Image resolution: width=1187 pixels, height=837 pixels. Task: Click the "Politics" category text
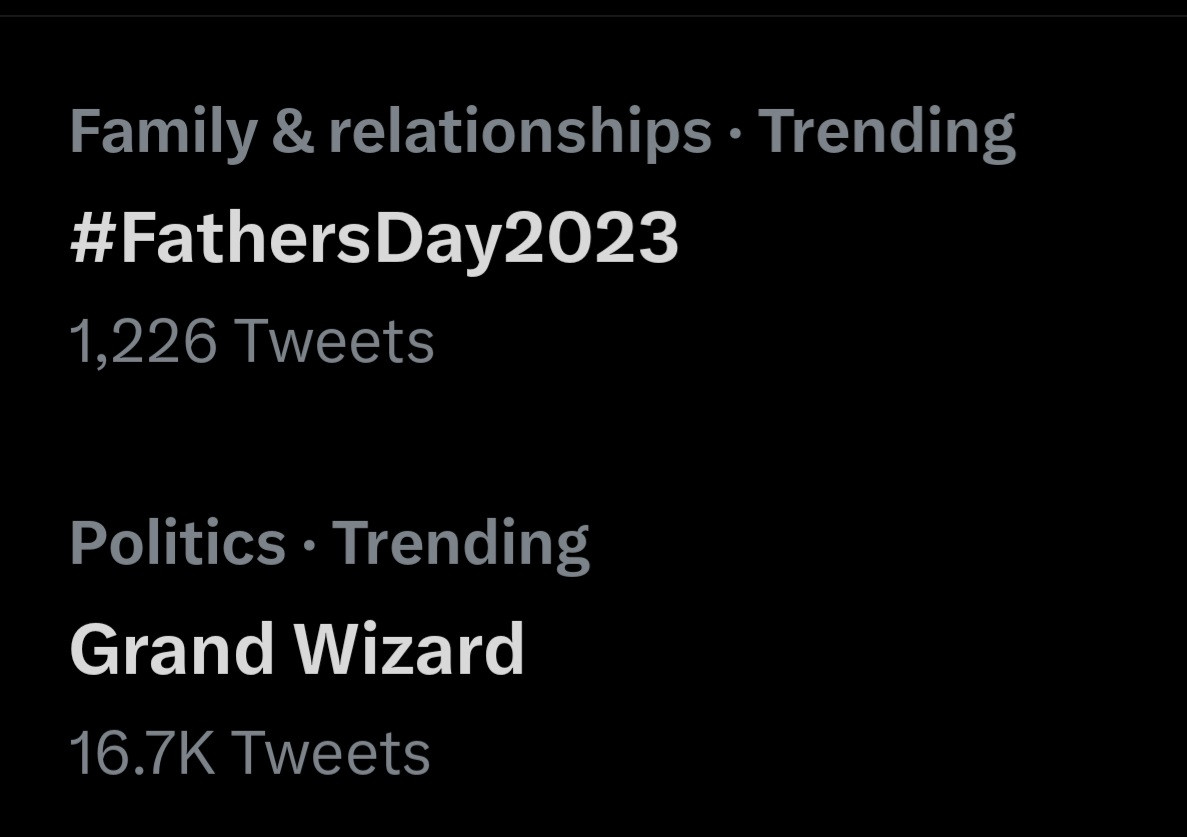point(178,543)
